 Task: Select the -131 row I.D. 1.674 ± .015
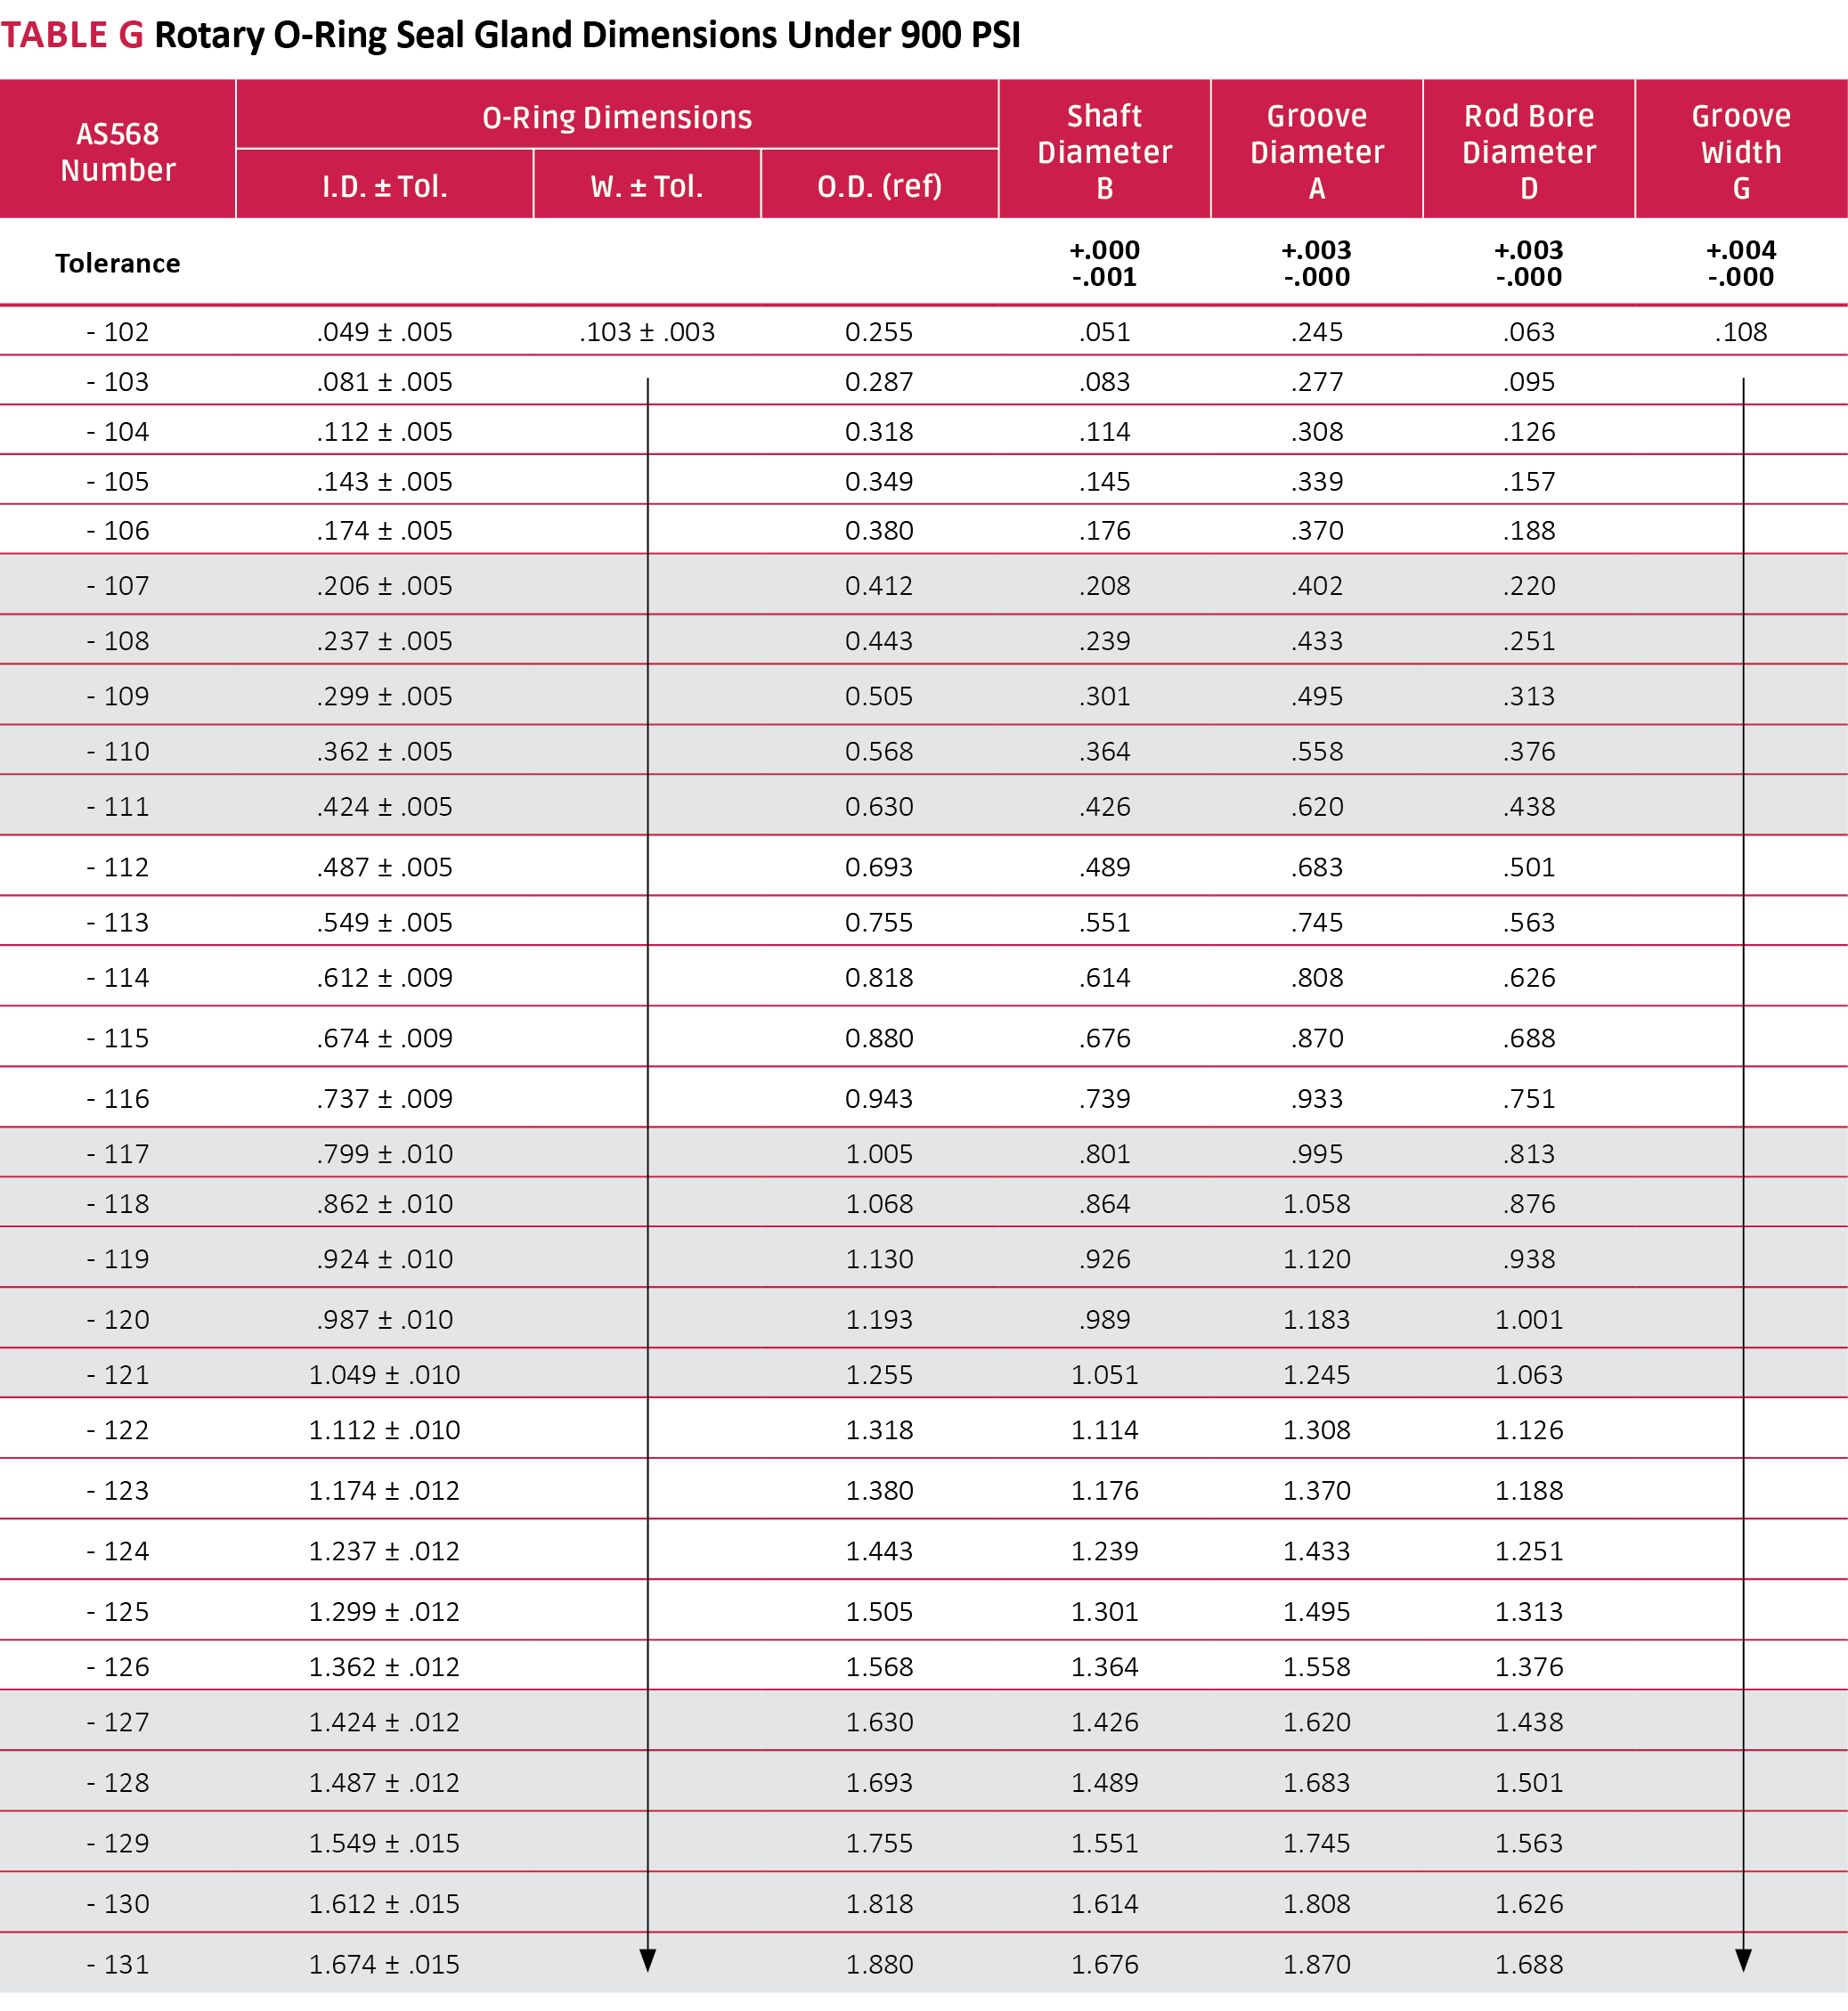[x=384, y=1965]
